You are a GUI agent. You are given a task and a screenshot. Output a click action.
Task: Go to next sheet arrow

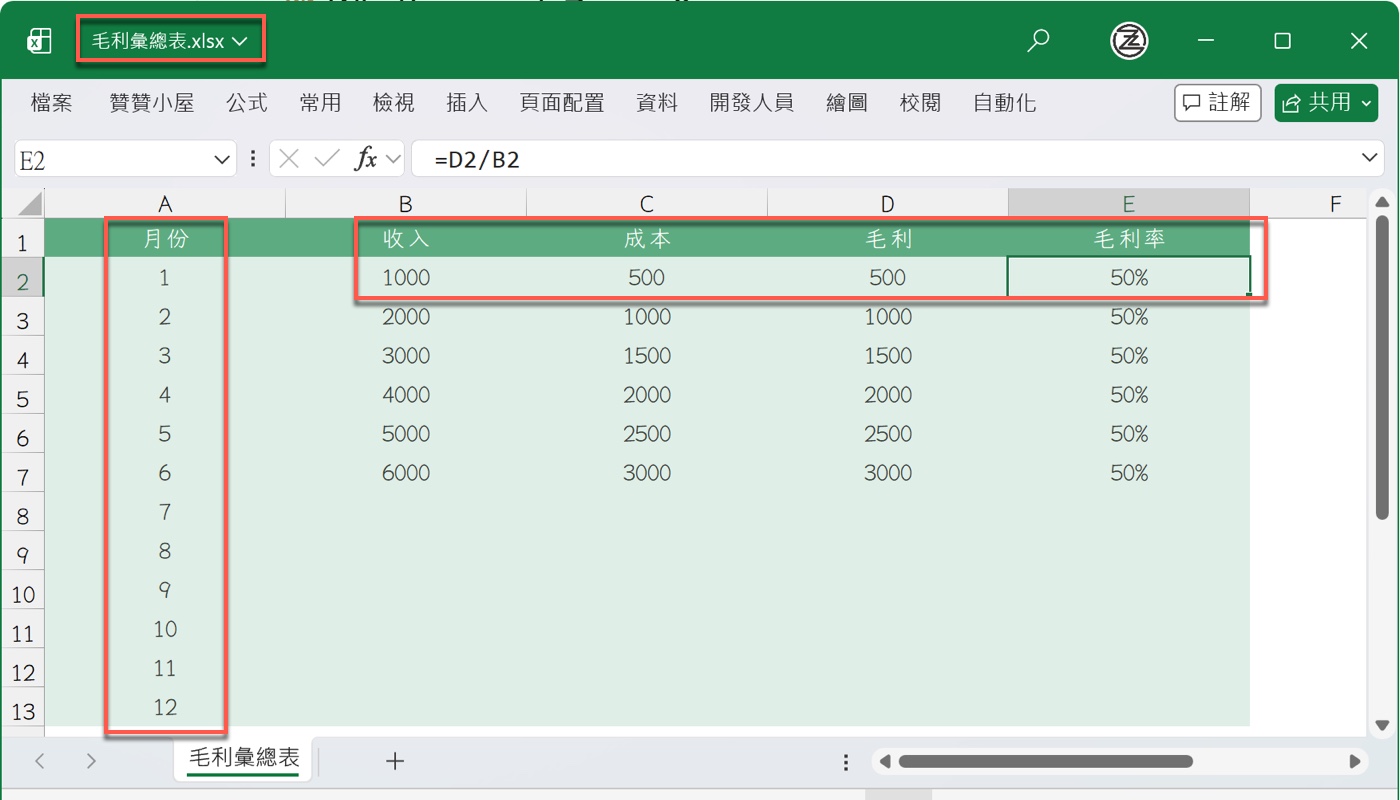tap(91, 761)
